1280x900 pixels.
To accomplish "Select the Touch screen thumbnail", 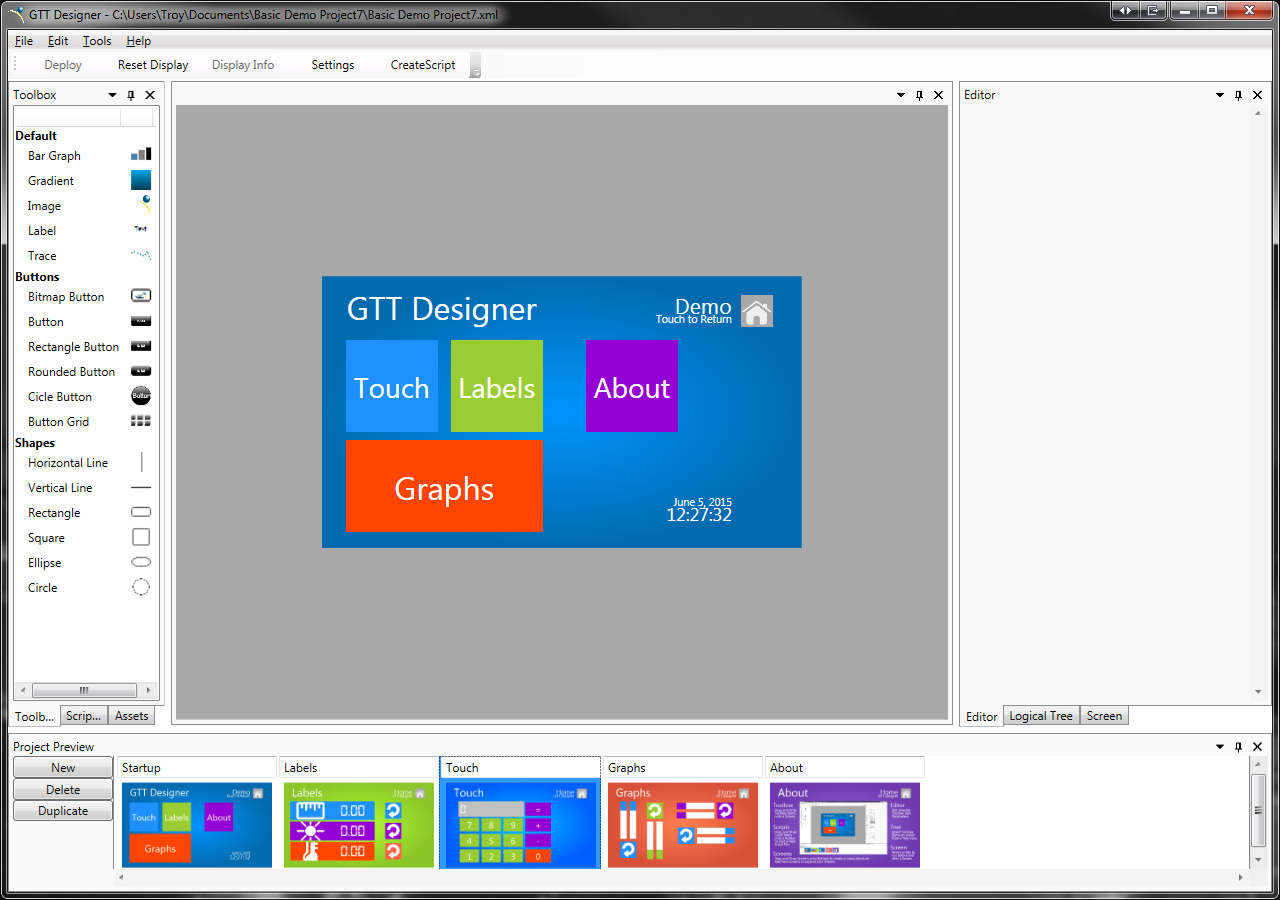I will pos(520,825).
